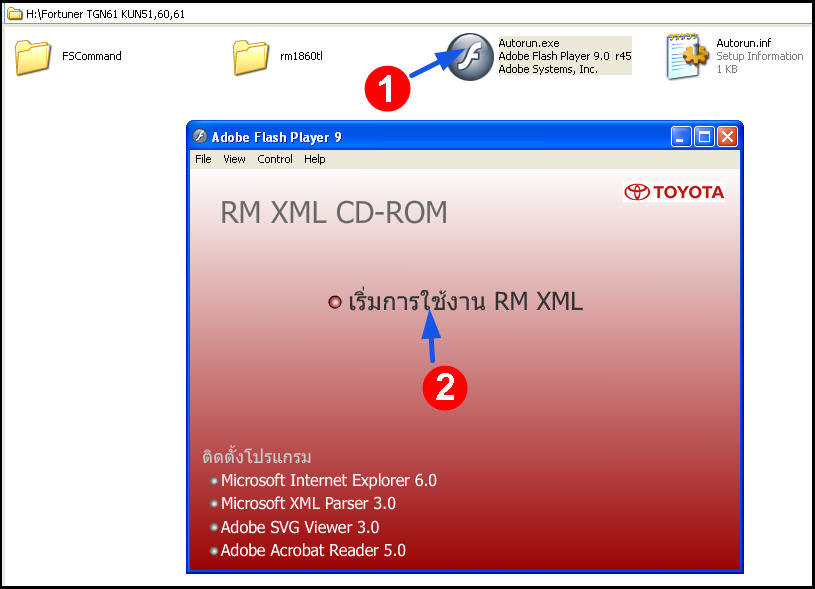Click Flash Player title bar icon
The height and width of the screenshot is (589, 815).
point(200,136)
